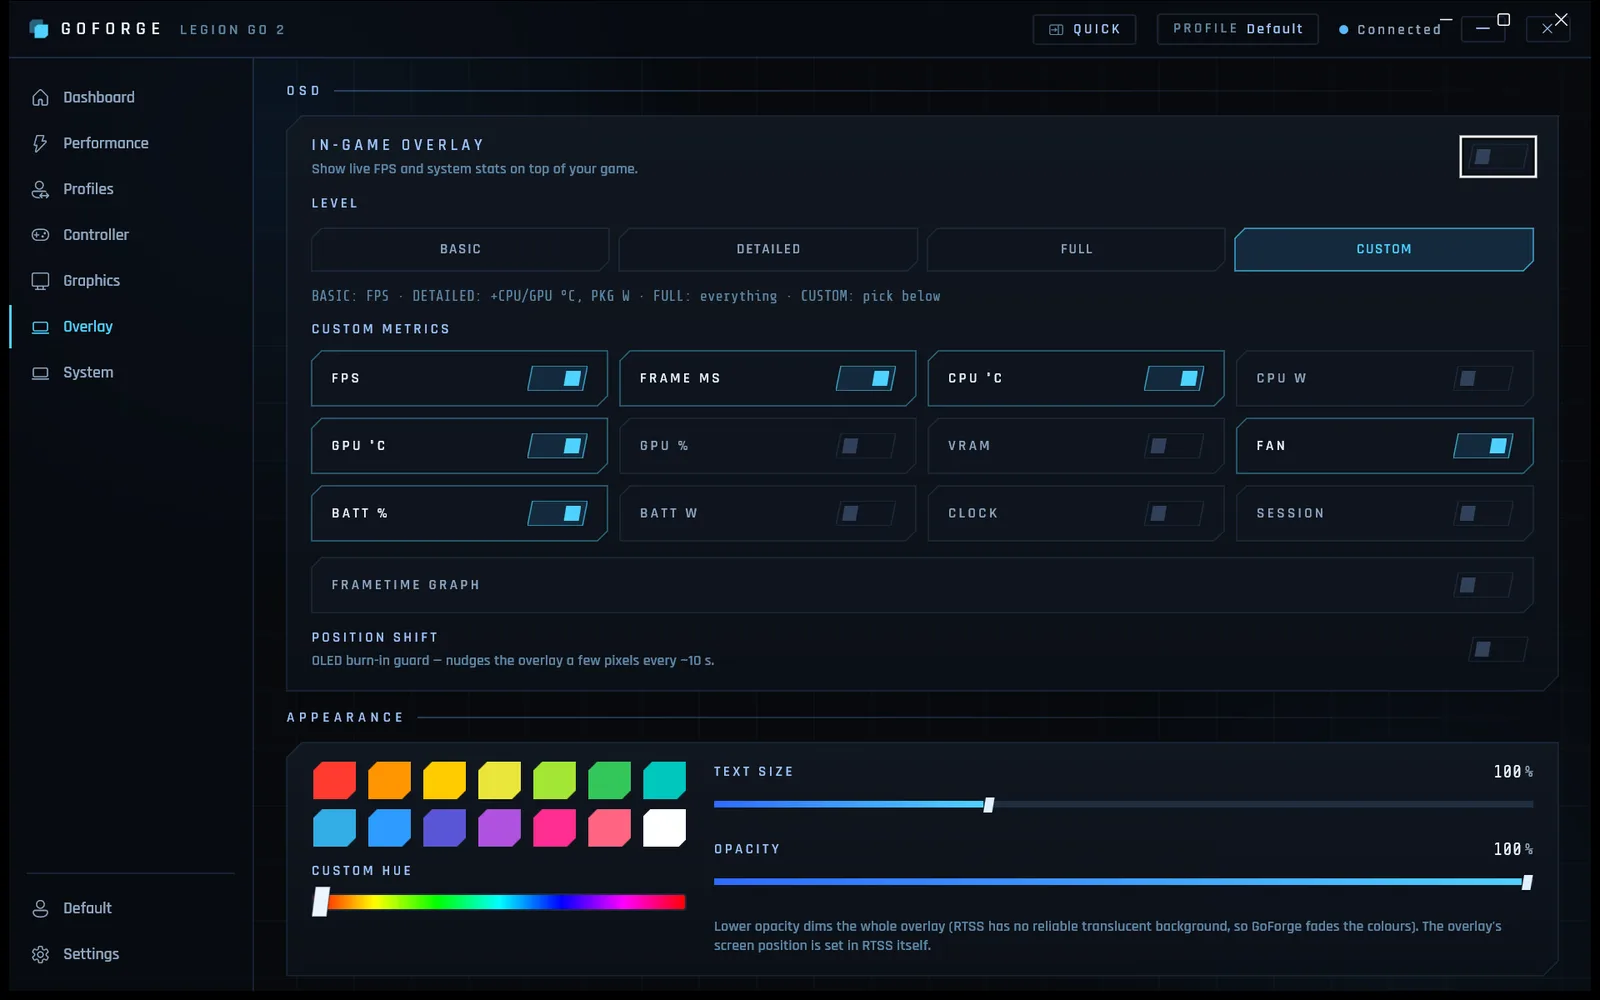1600x1000 pixels.
Task: Disable the Batt % metric
Action: pyautogui.click(x=557, y=513)
